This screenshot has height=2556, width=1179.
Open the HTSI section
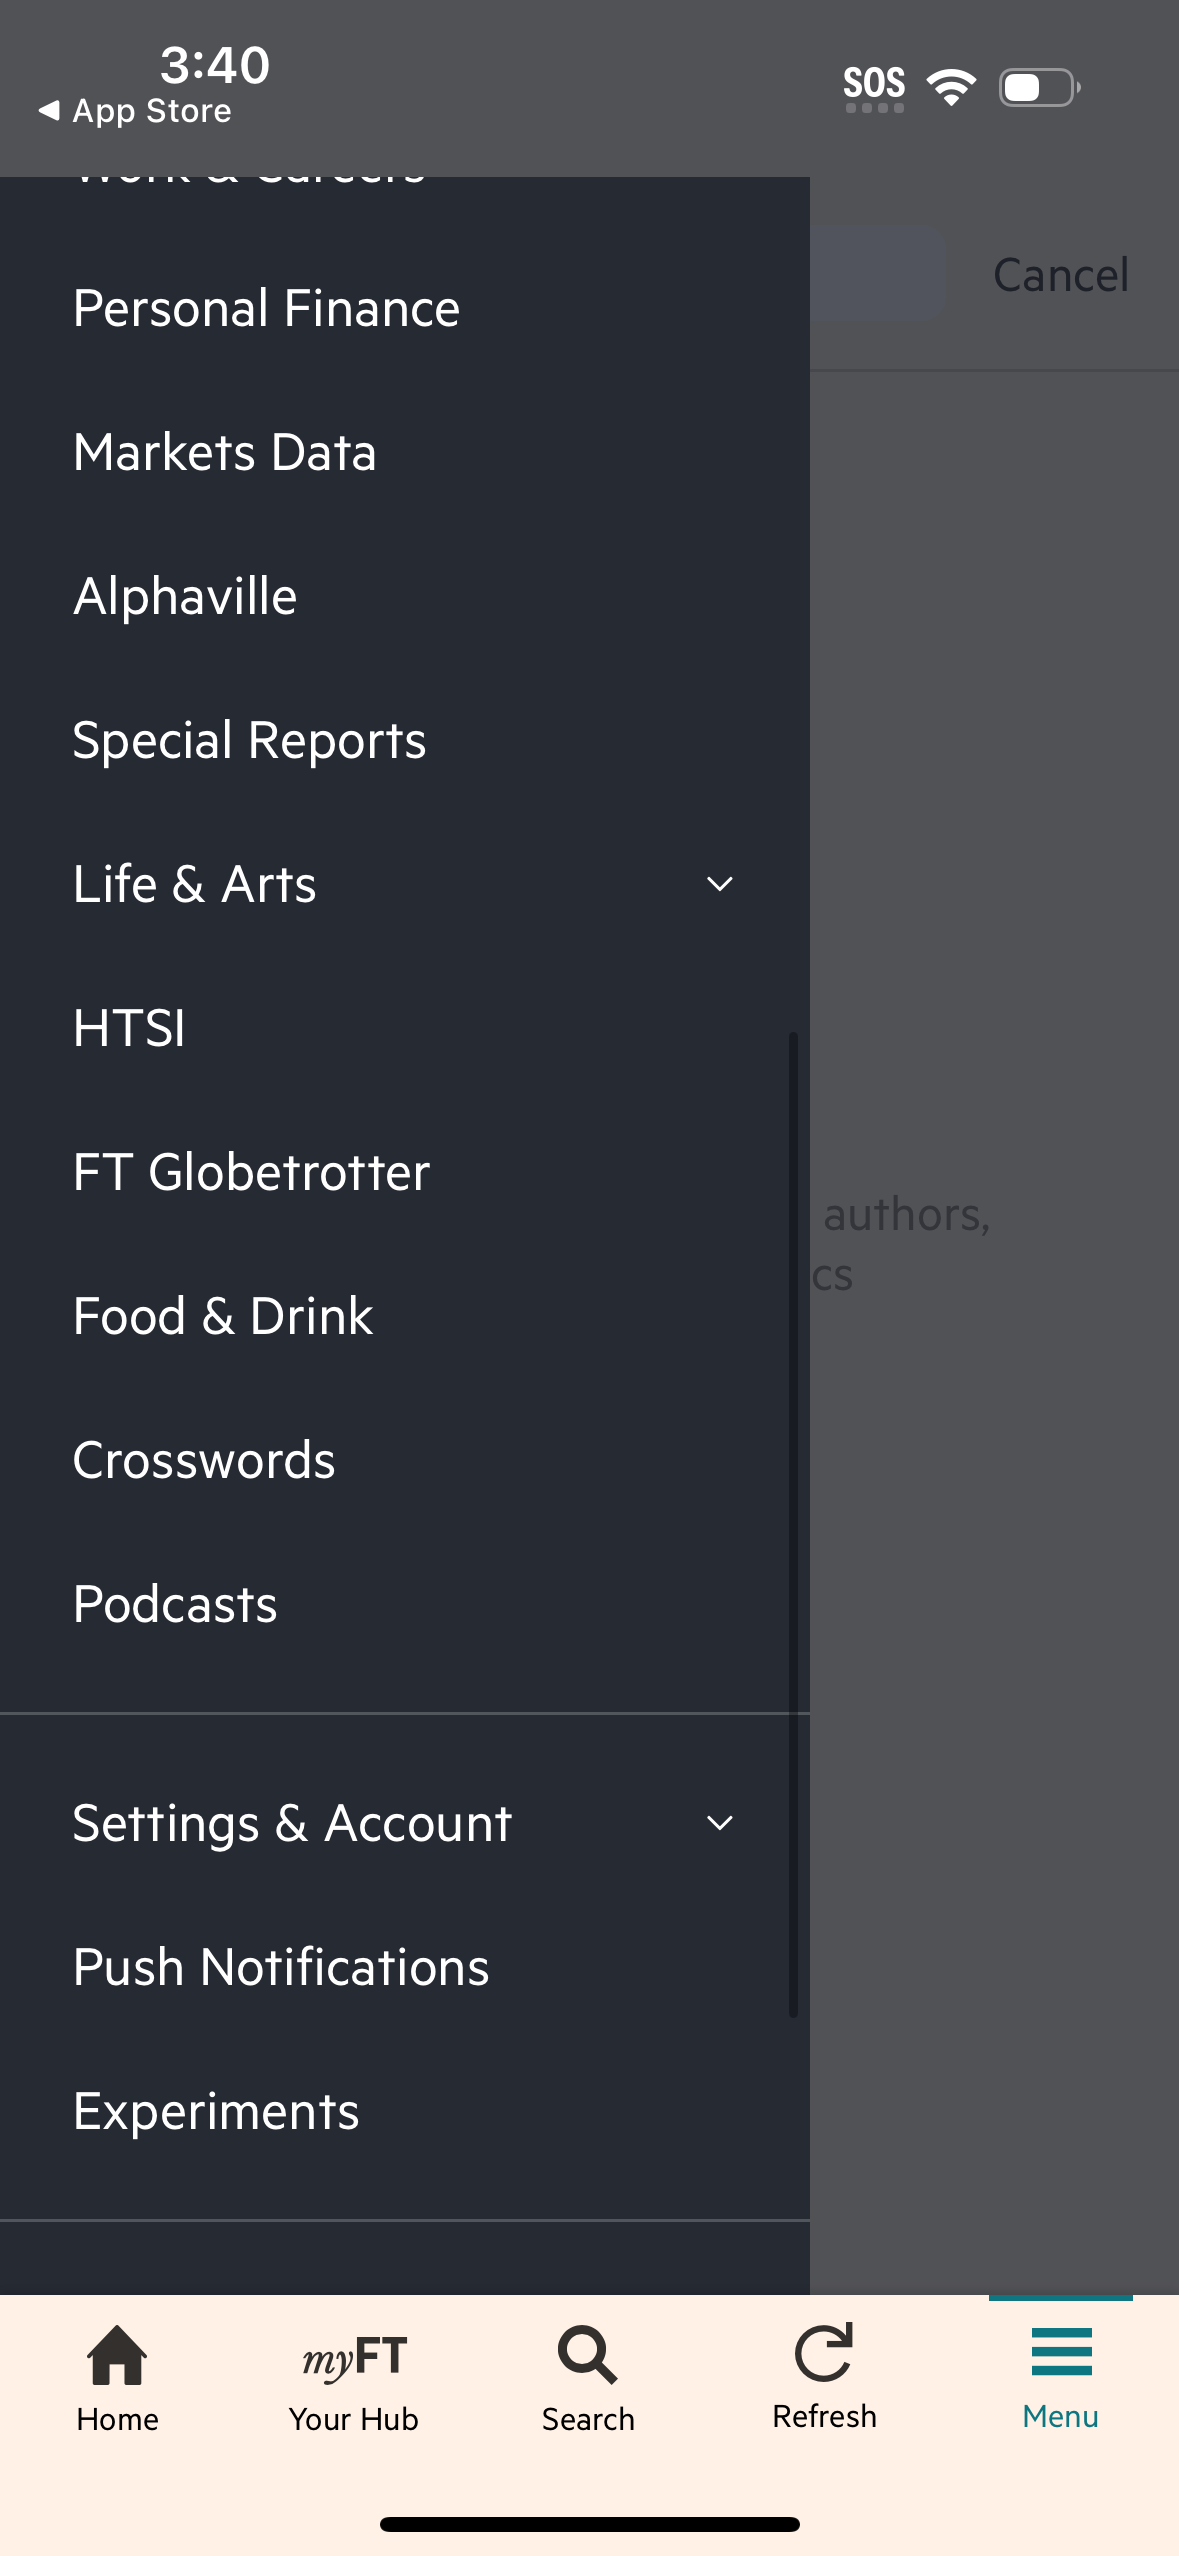[x=129, y=1028]
